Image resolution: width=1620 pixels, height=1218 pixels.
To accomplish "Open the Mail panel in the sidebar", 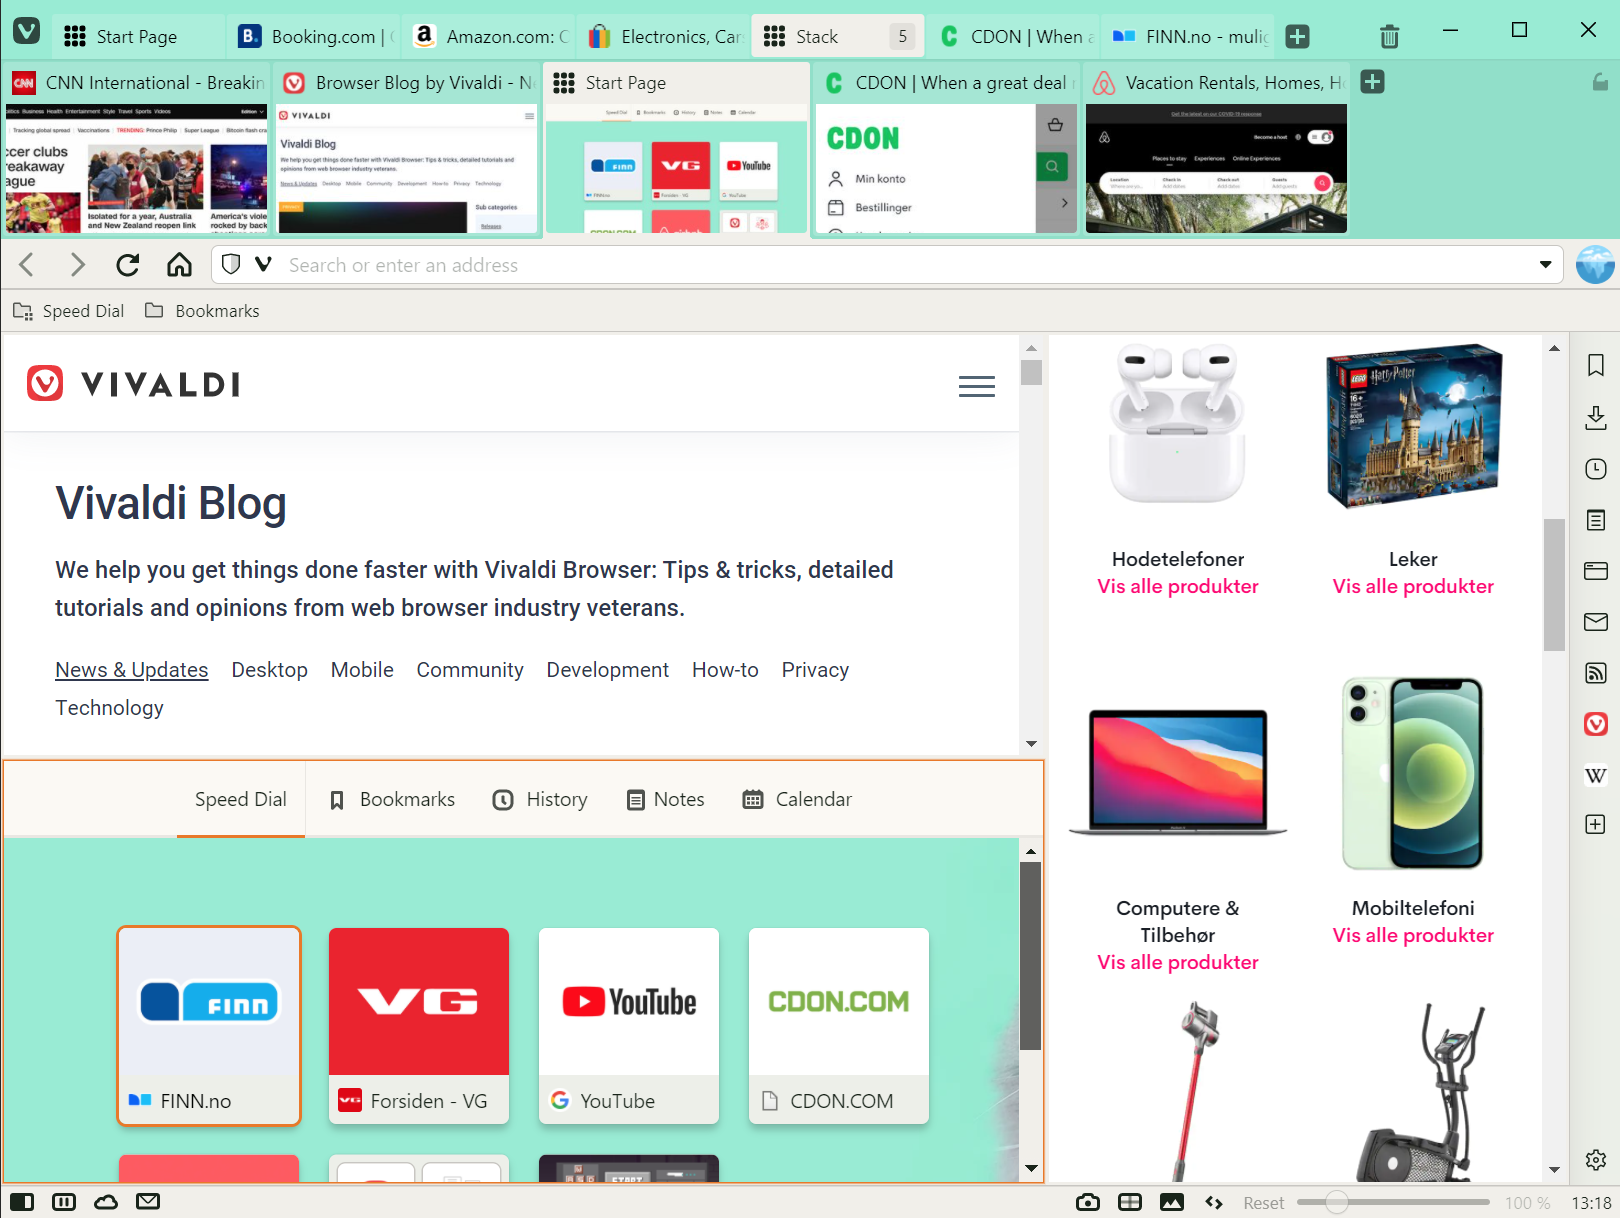I will [x=1594, y=622].
